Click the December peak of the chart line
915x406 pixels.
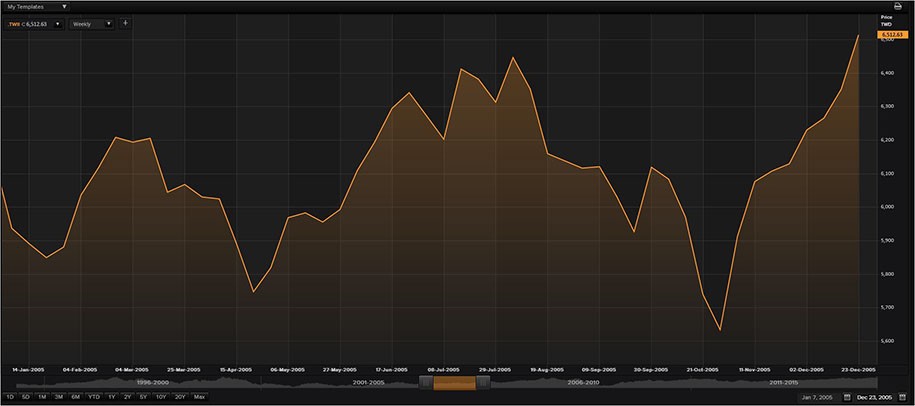click(x=859, y=35)
